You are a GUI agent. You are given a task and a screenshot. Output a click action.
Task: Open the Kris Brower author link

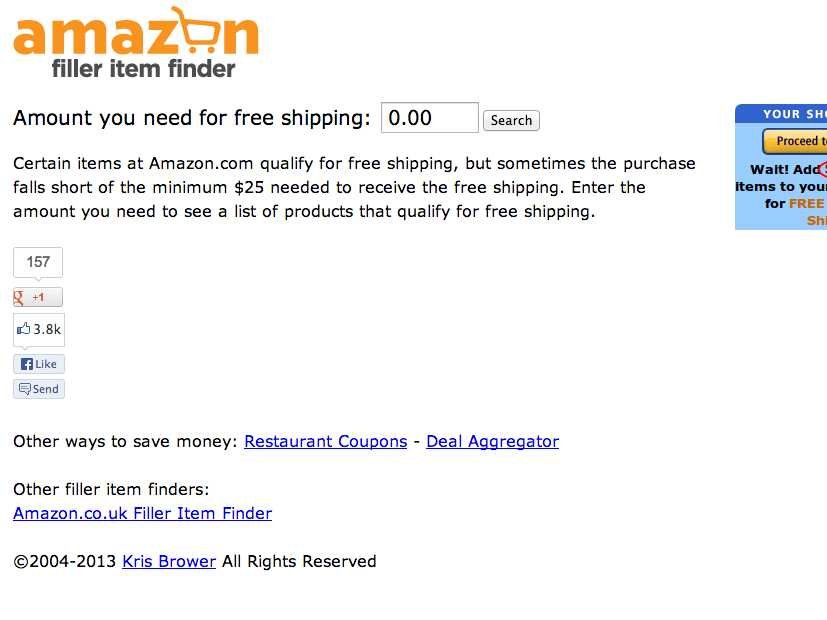[x=168, y=561]
